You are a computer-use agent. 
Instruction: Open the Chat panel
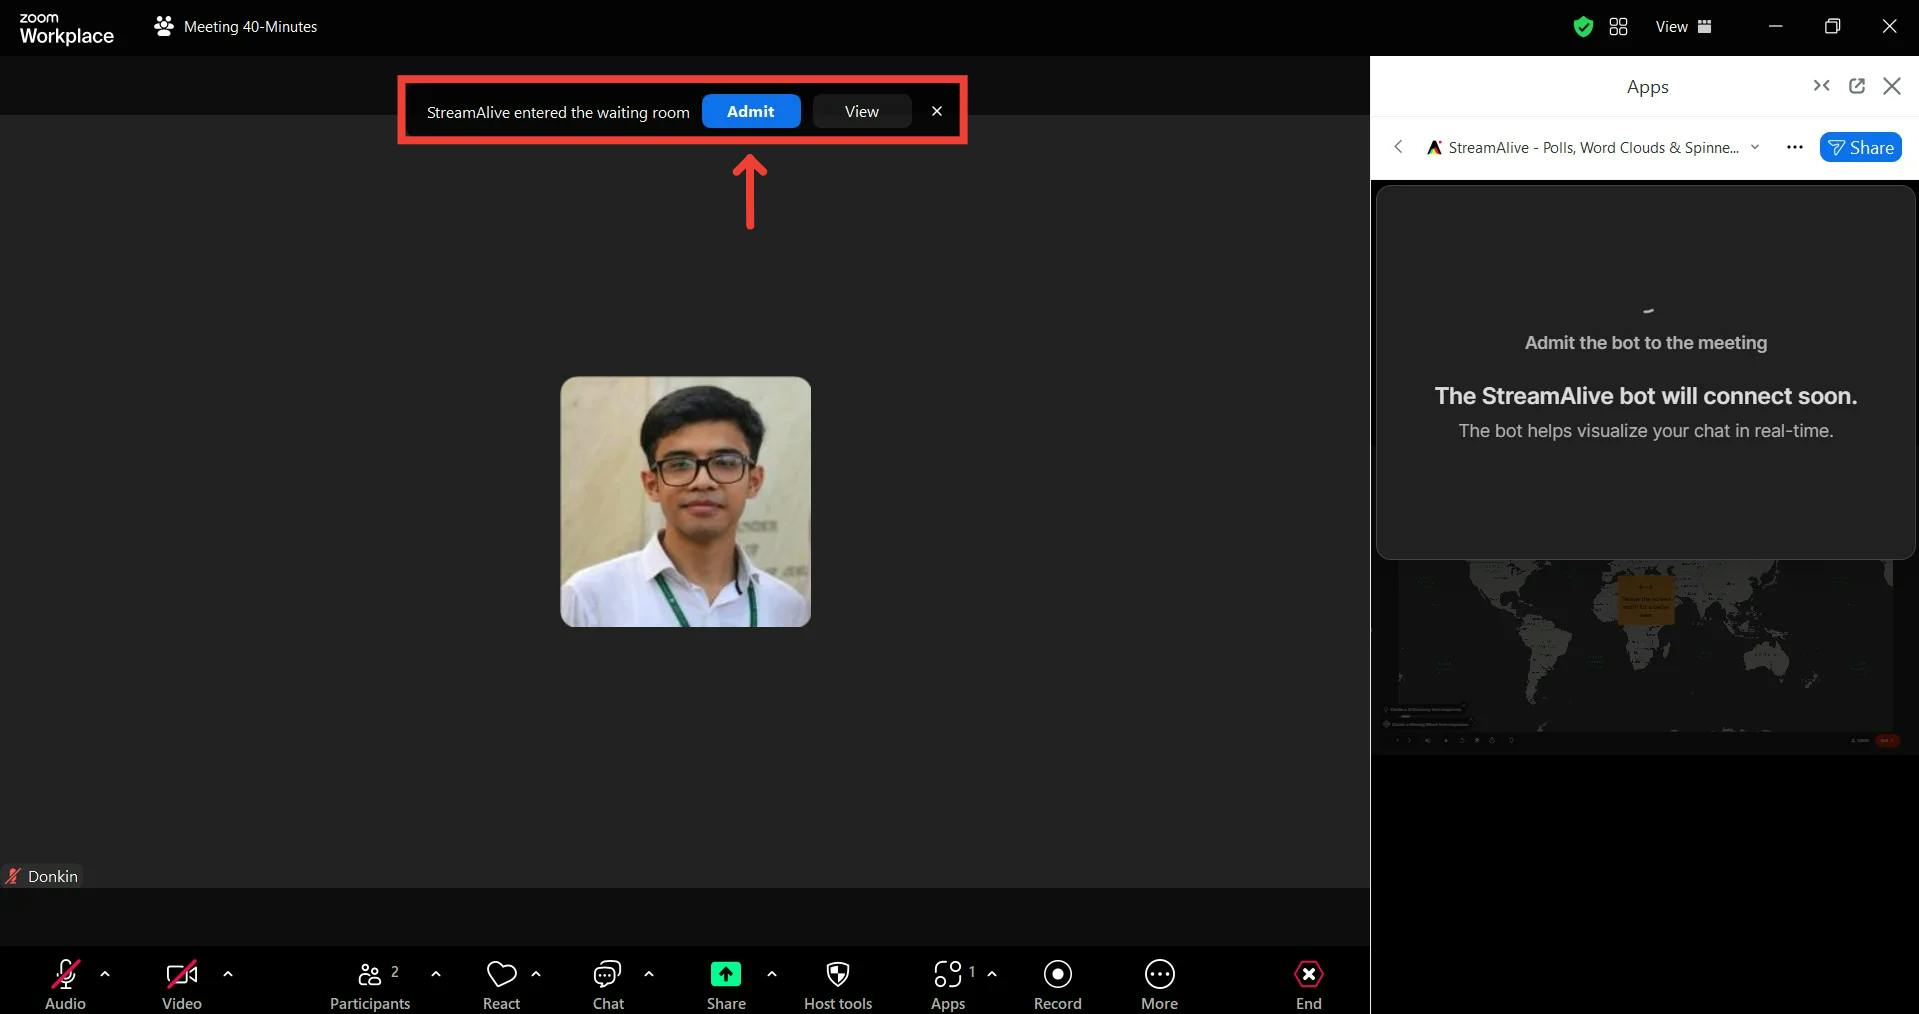click(x=607, y=984)
